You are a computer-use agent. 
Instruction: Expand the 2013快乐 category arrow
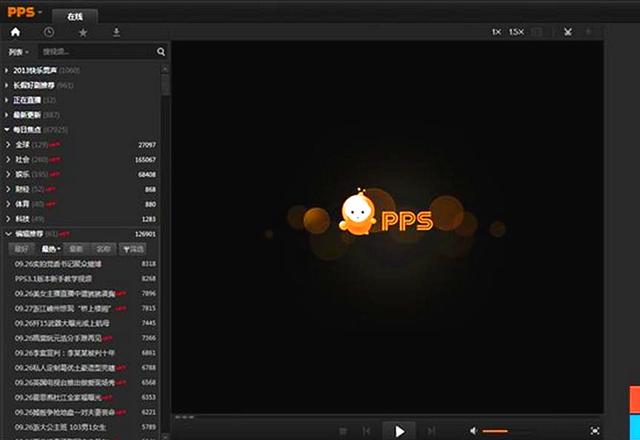click(7, 70)
